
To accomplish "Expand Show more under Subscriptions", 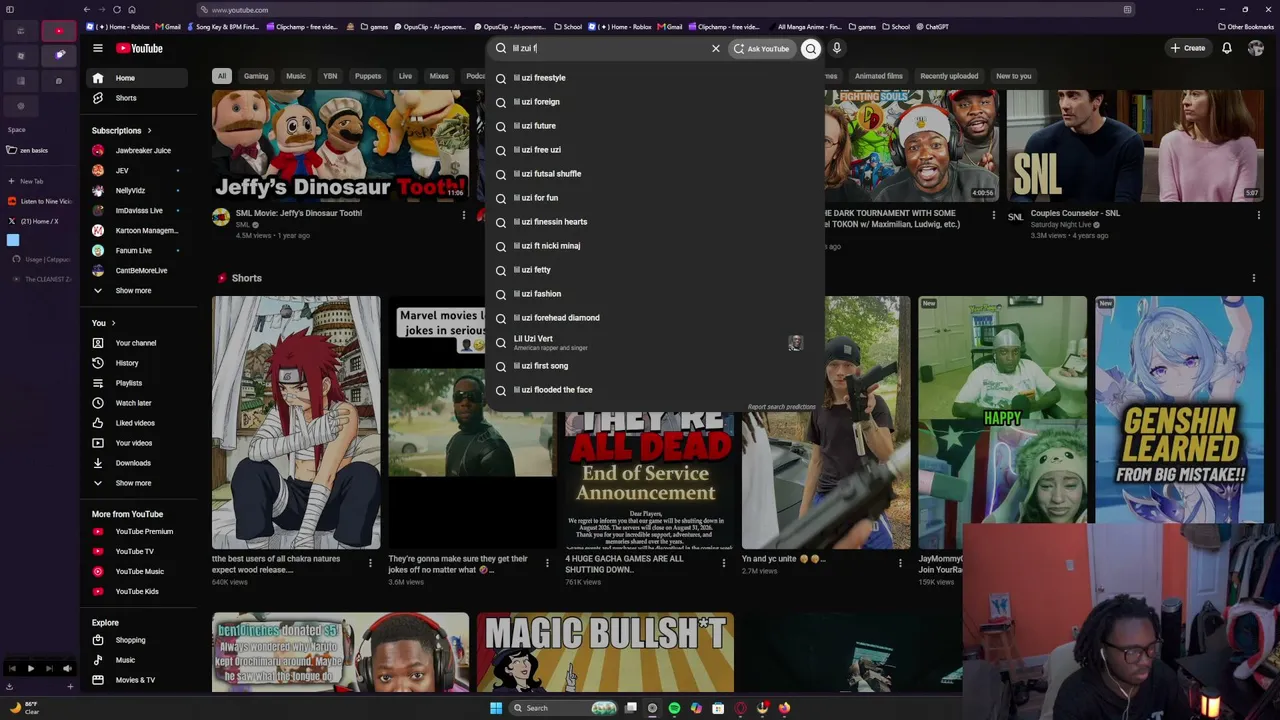I will (x=137, y=291).
